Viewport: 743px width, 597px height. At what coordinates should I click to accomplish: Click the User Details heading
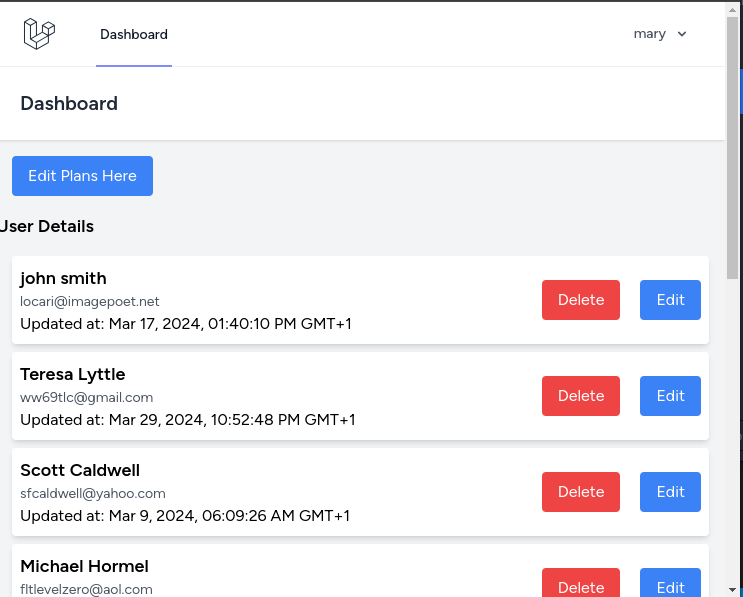pos(47,226)
